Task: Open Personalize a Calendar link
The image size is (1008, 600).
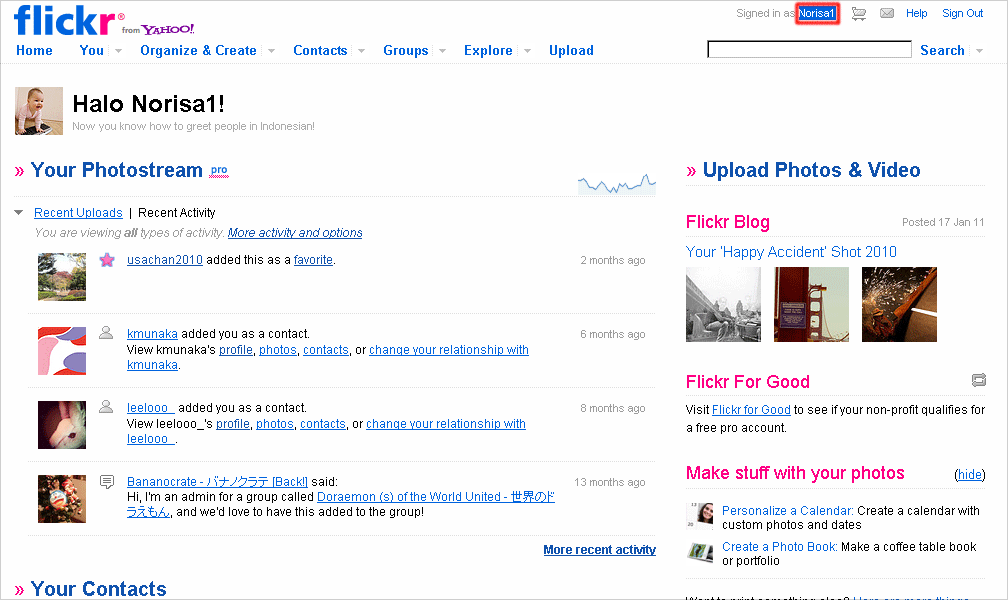Action: pos(788,510)
